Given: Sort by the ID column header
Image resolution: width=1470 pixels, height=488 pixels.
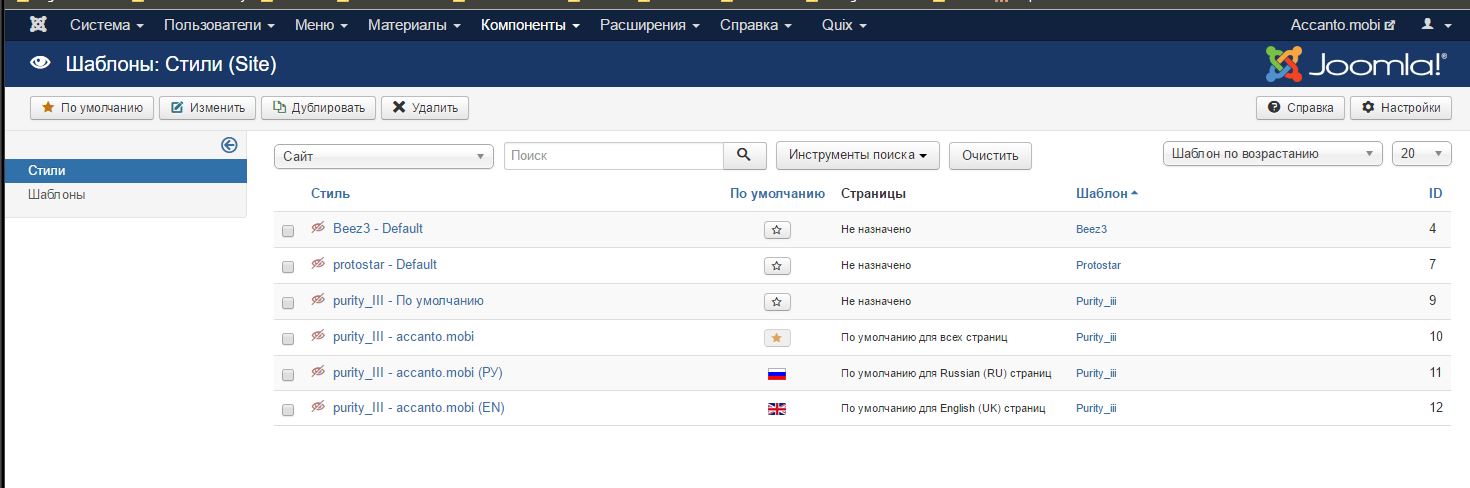Looking at the screenshot, I should pos(1435,194).
